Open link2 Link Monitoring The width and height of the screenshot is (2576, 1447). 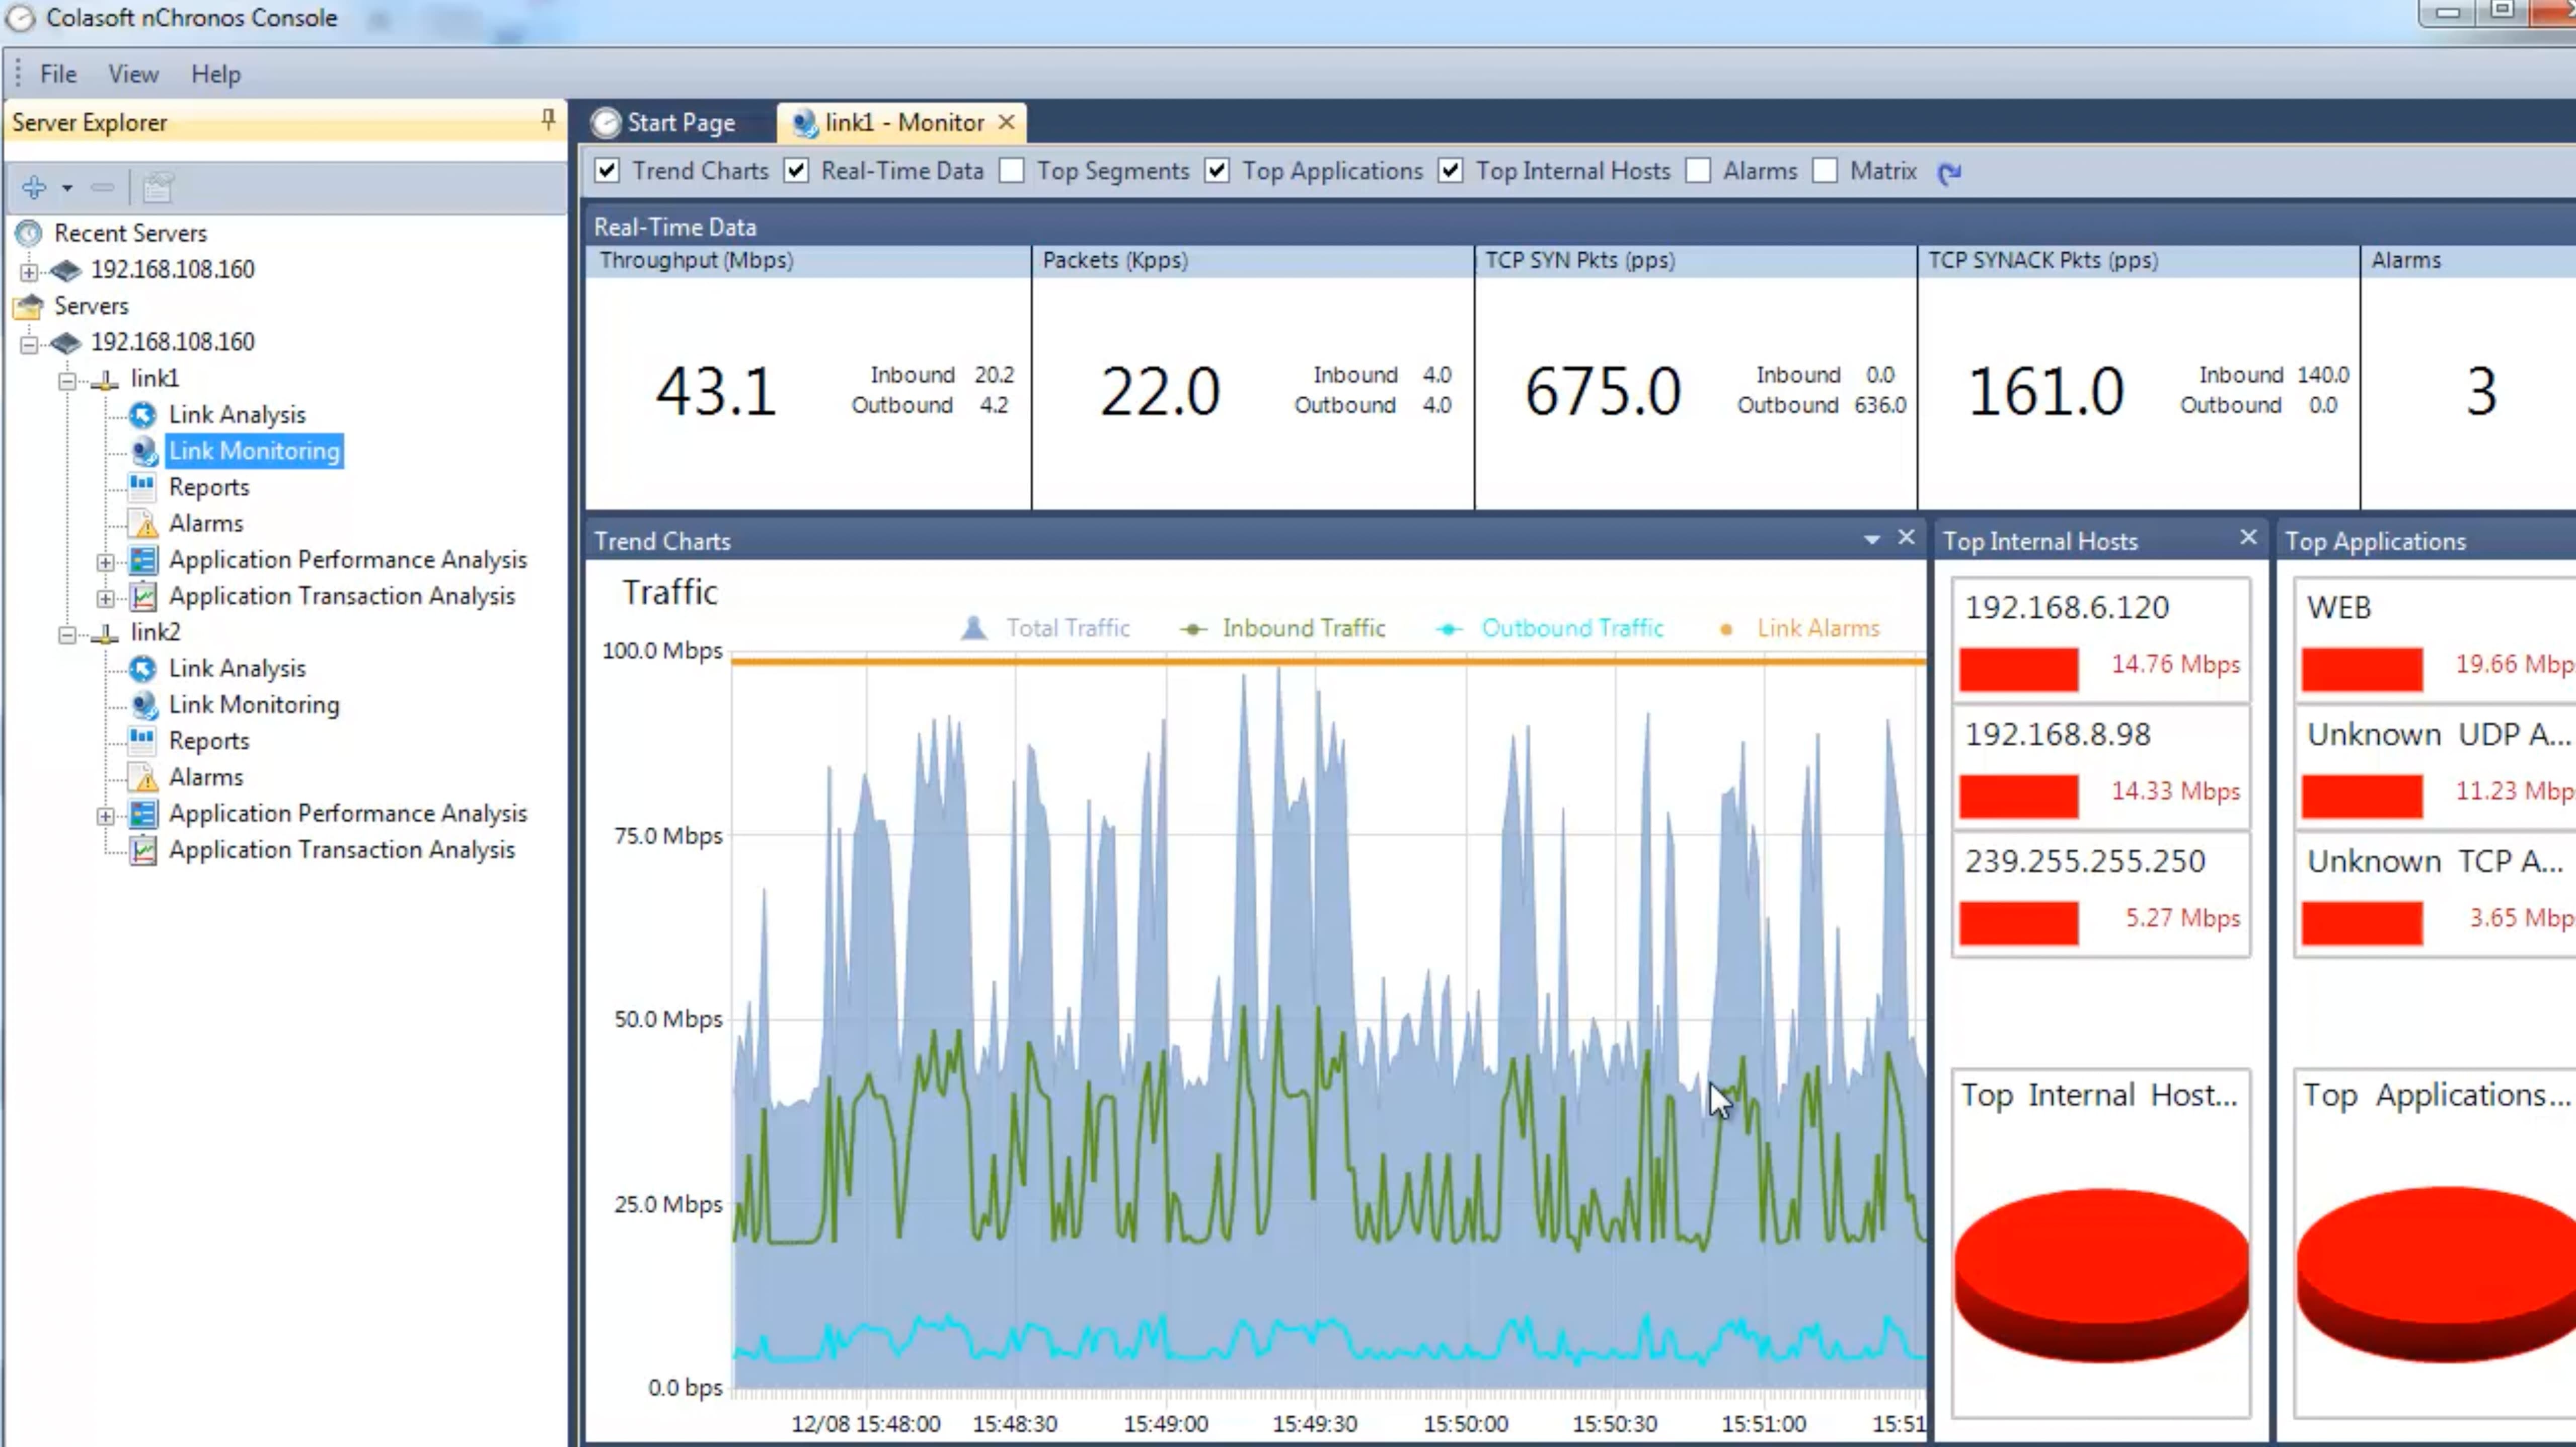[x=254, y=705]
